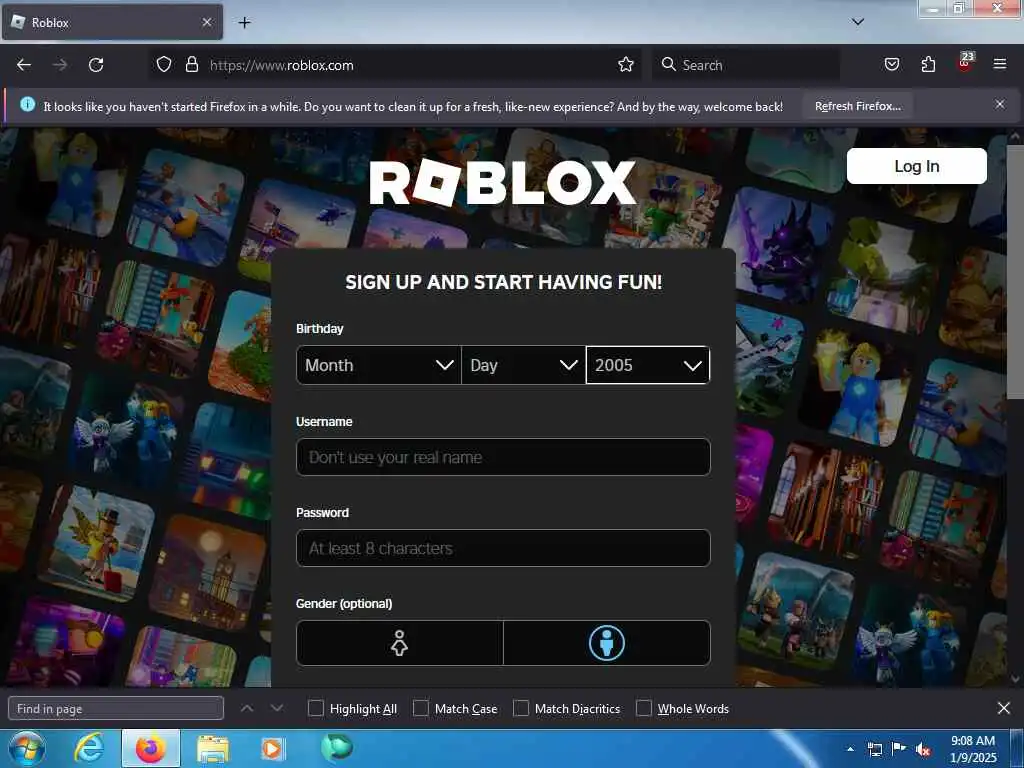Enable the Match Case checkbox

(x=421, y=708)
